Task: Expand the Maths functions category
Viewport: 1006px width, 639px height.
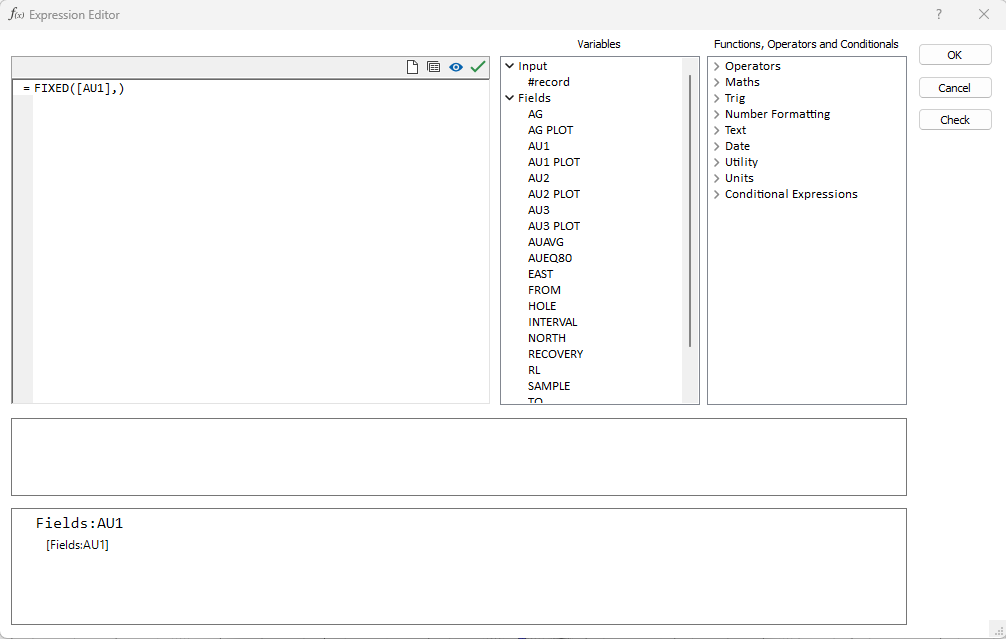Action: point(716,82)
